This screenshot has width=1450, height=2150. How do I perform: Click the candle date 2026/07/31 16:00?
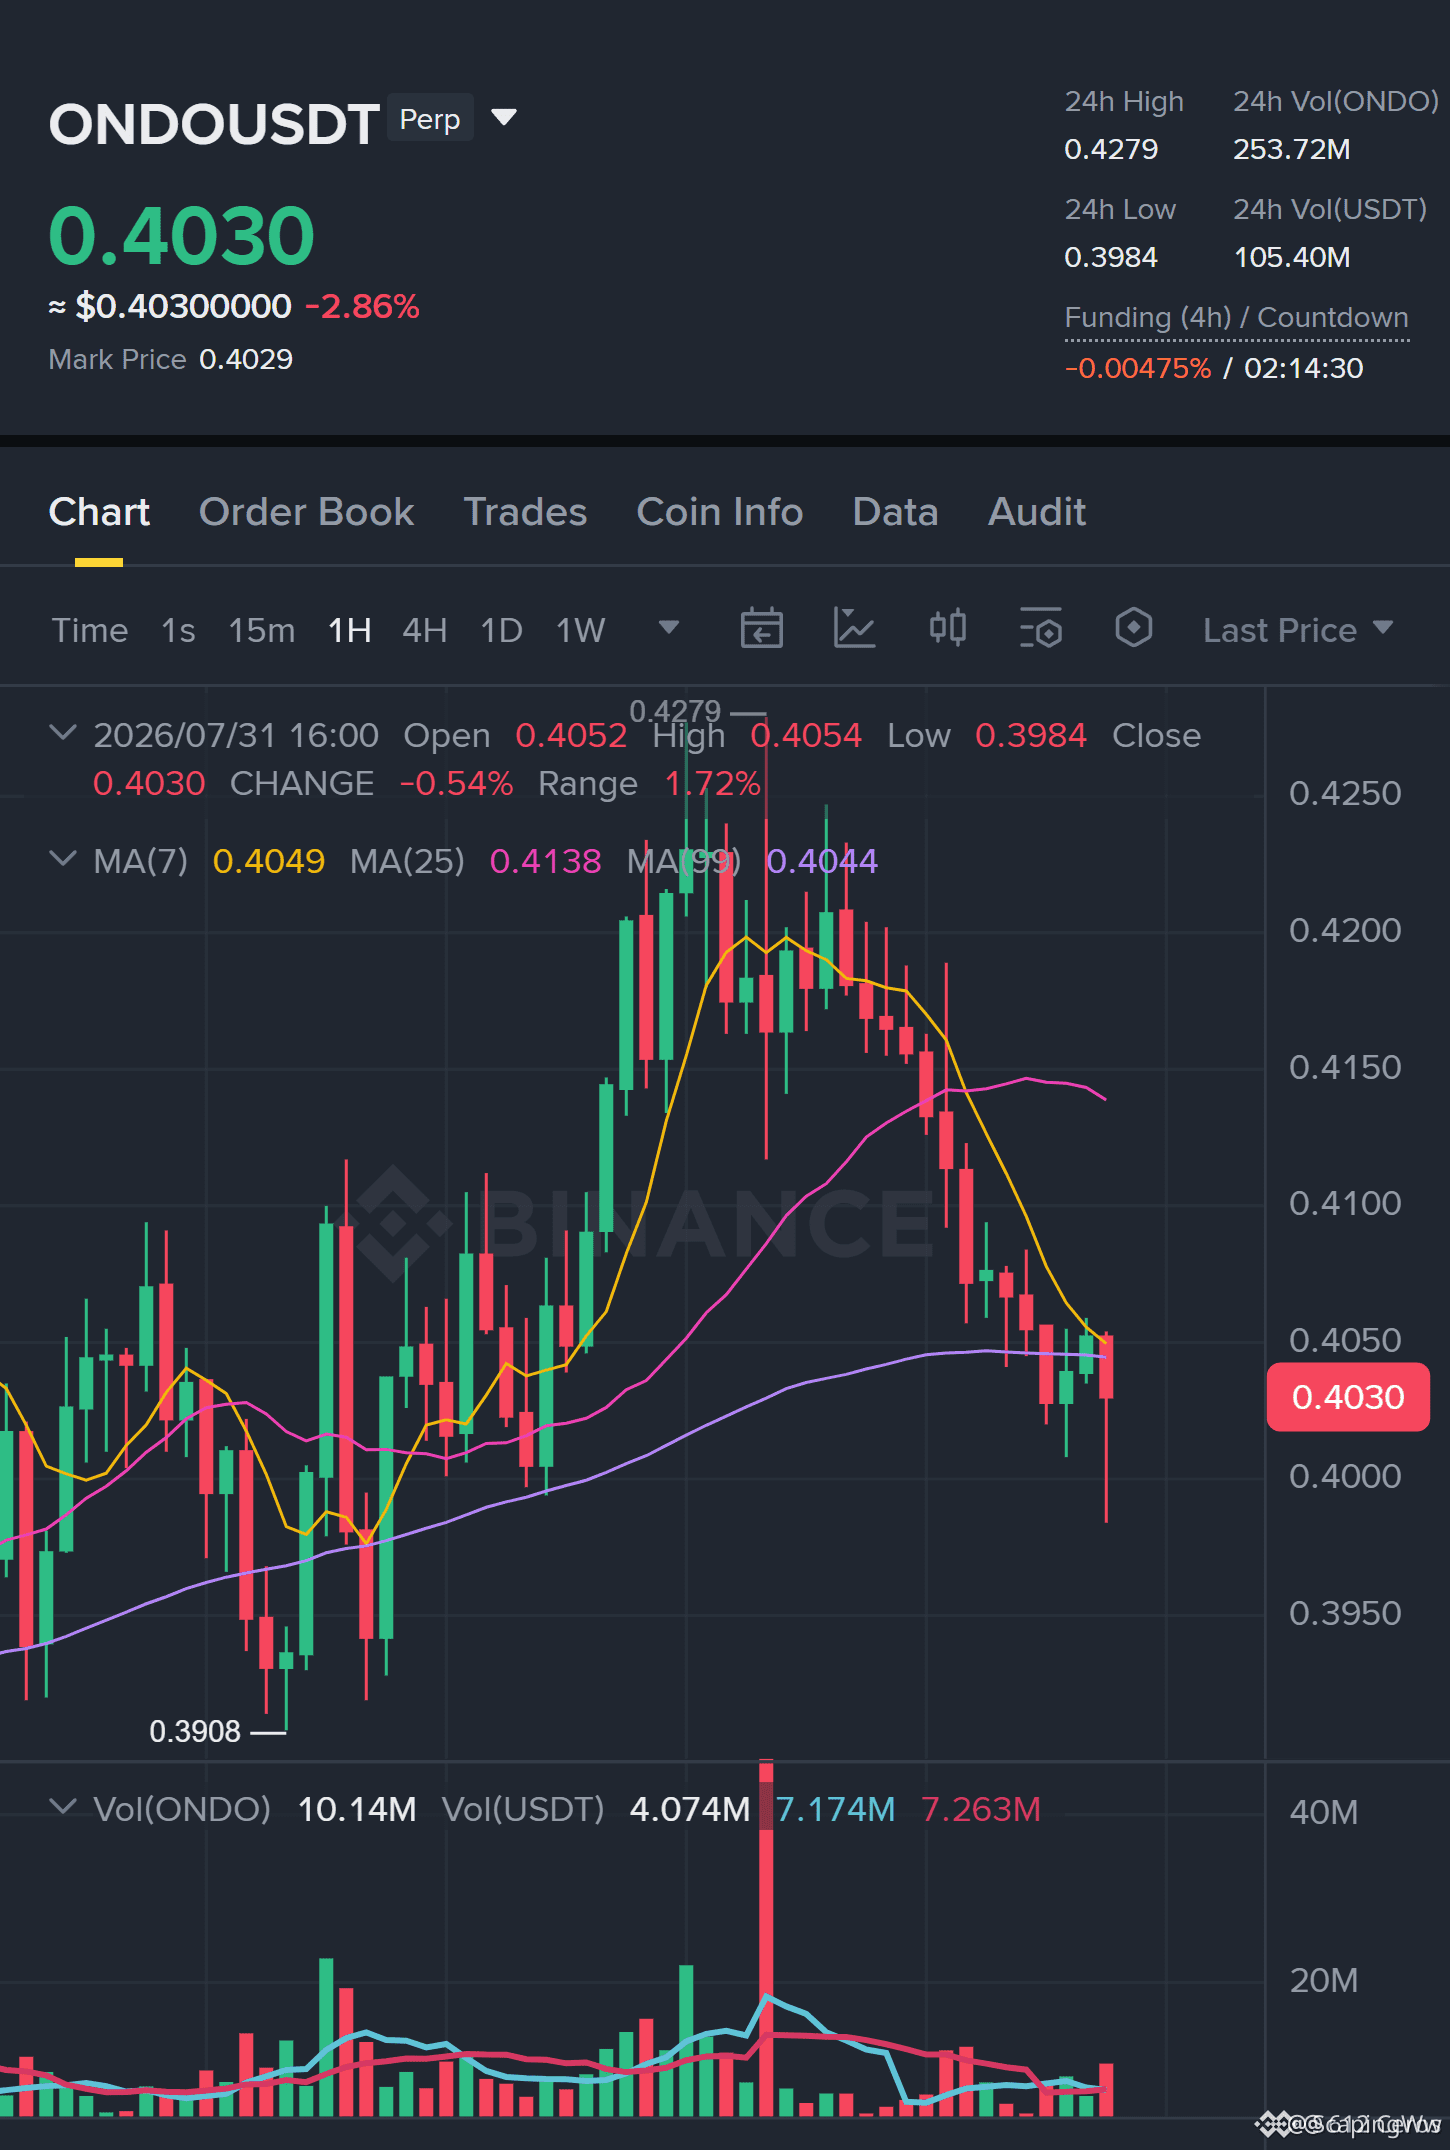[x=236, y=736]
